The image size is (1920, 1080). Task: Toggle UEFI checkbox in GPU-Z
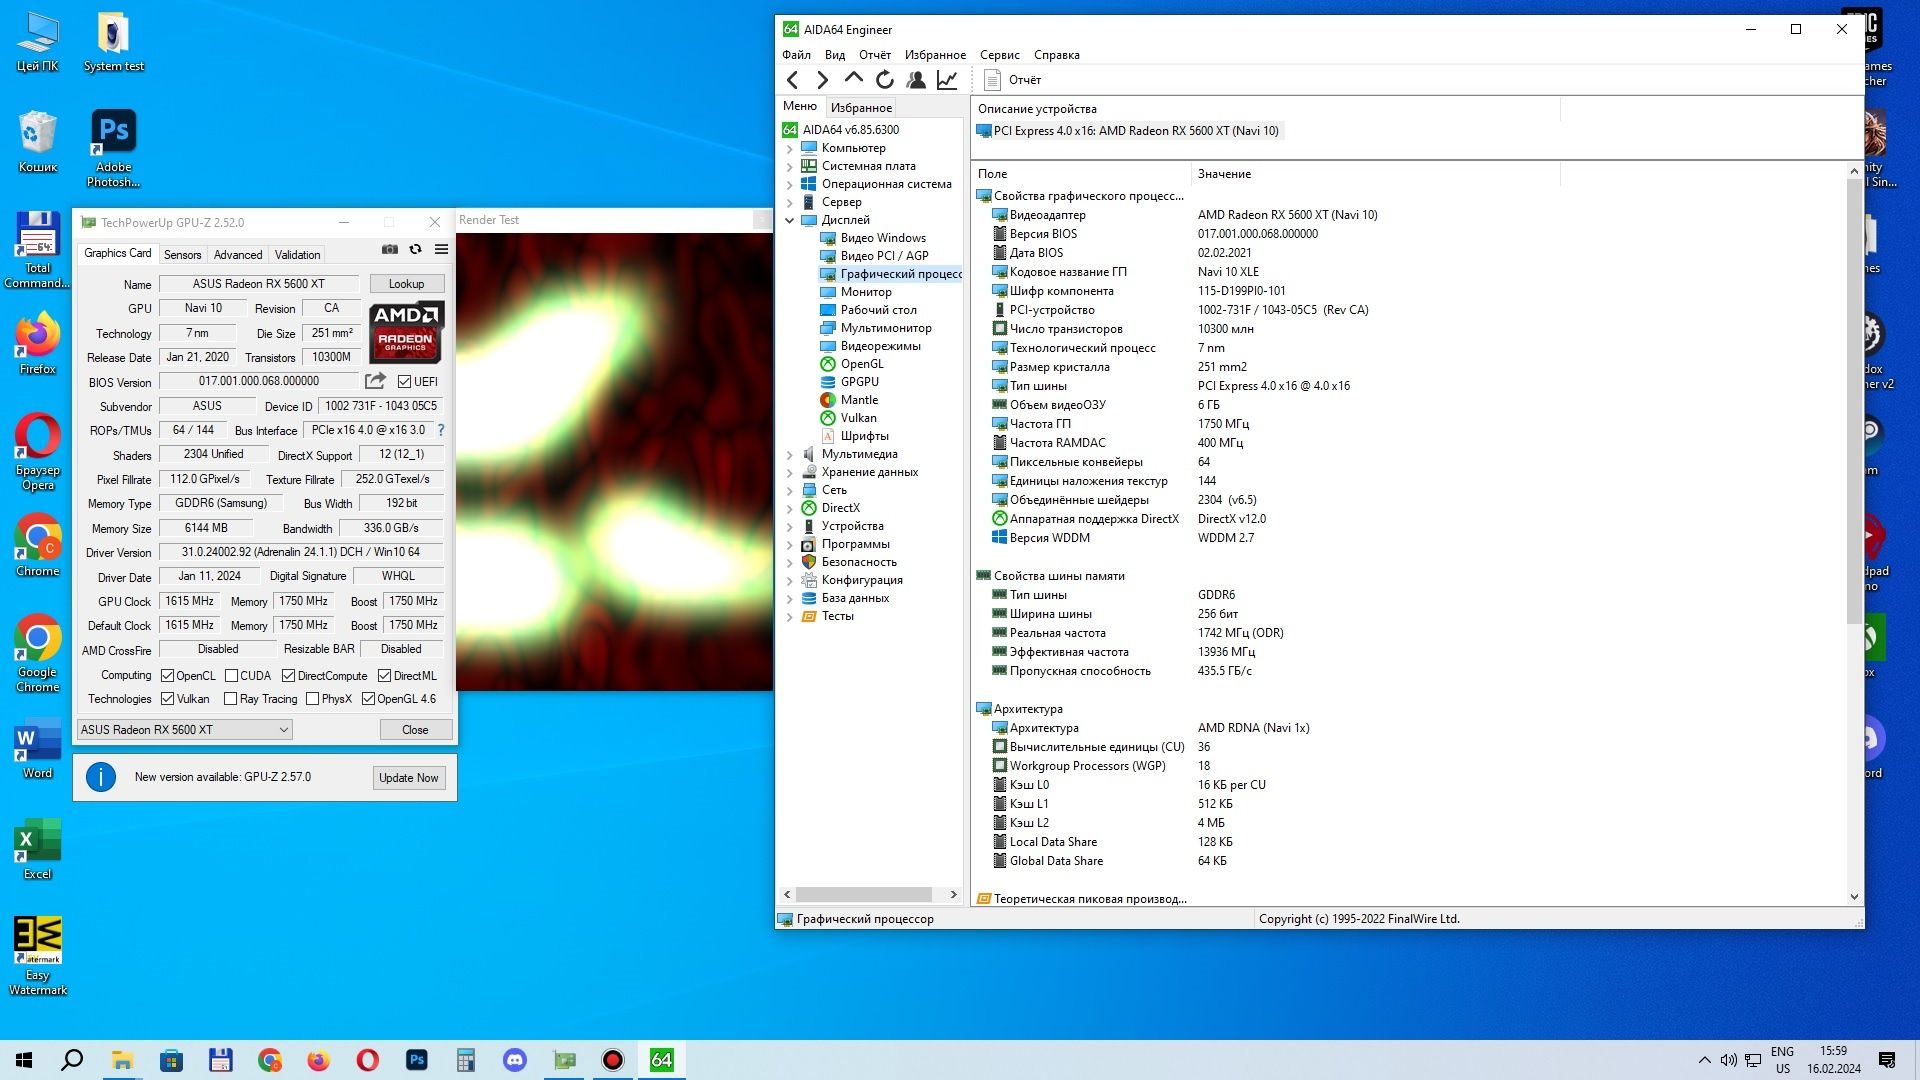(x=404, y=381)
